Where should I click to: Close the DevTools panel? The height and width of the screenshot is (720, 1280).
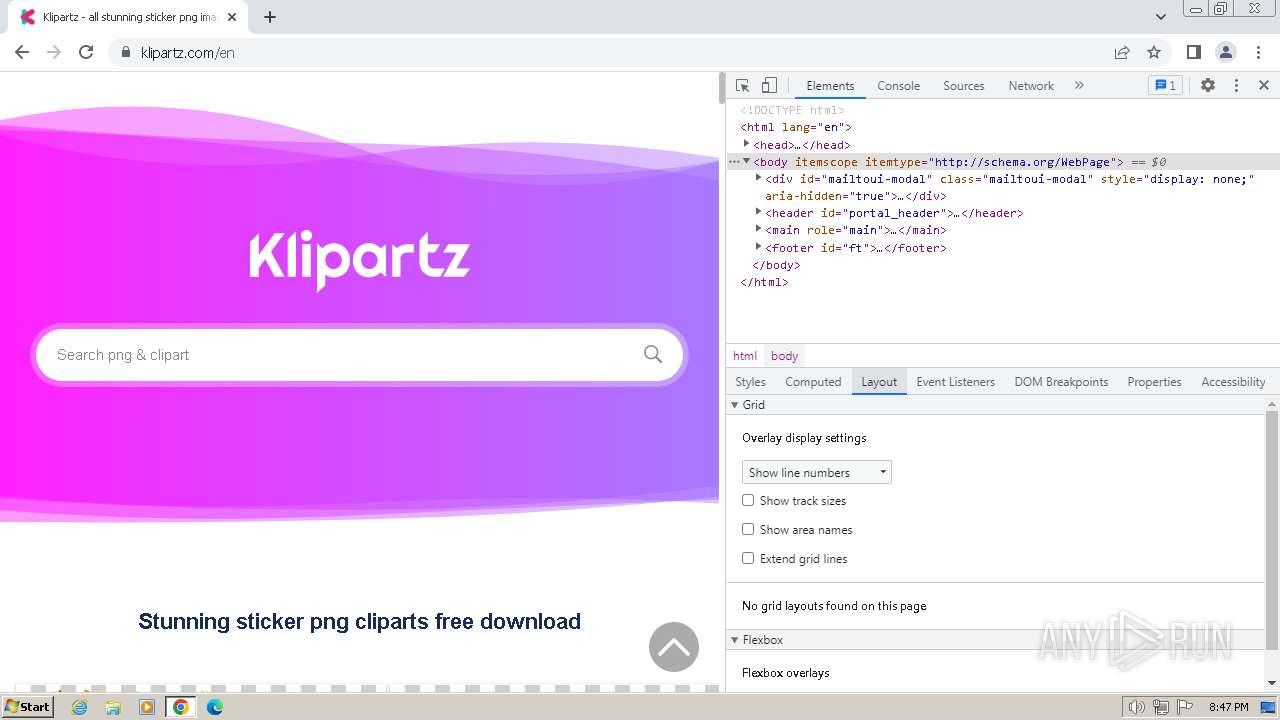pos(1264,86)
